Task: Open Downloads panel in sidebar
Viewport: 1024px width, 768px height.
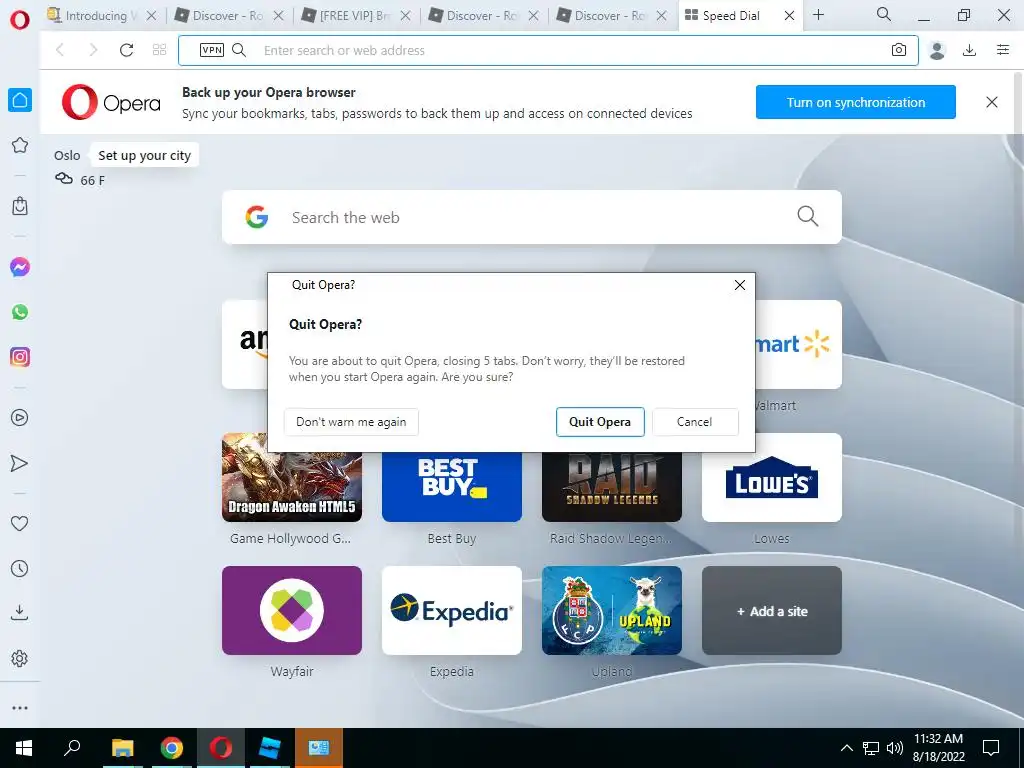Action: tap(20, 613)
